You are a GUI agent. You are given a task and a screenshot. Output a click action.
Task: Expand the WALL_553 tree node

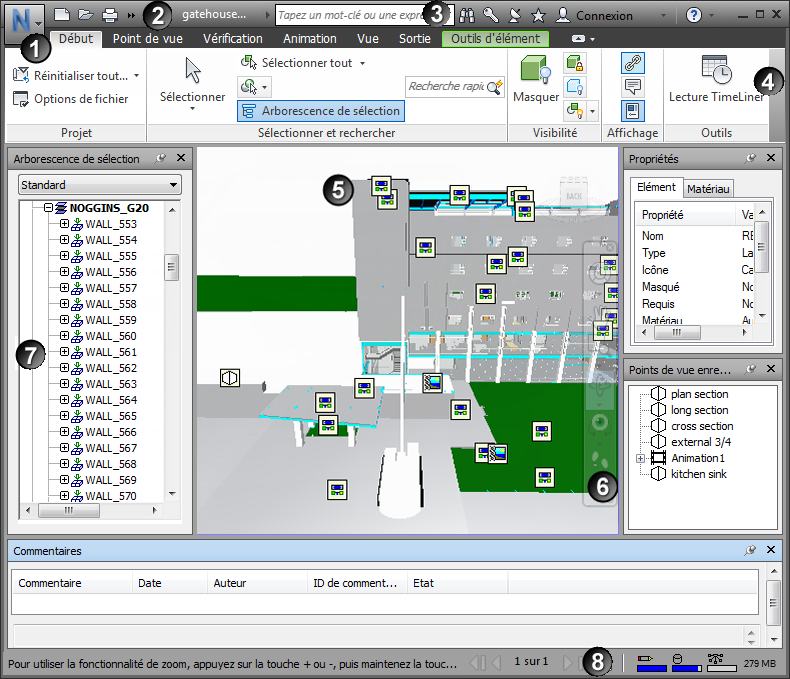(64, 224)
